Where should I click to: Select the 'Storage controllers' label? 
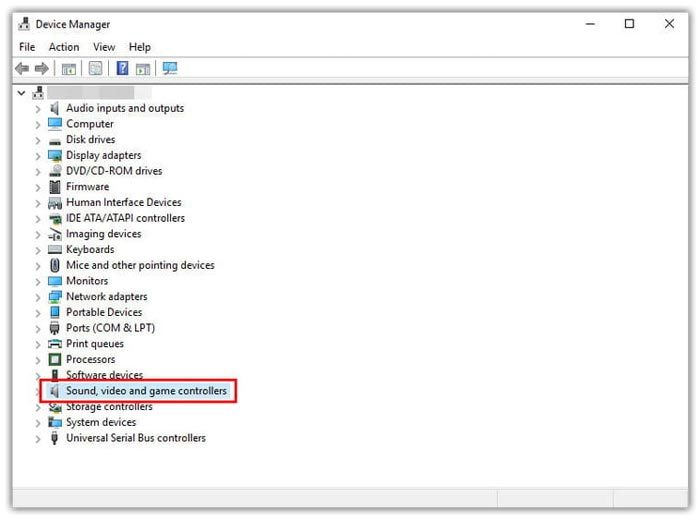click(x=109, y=407)
